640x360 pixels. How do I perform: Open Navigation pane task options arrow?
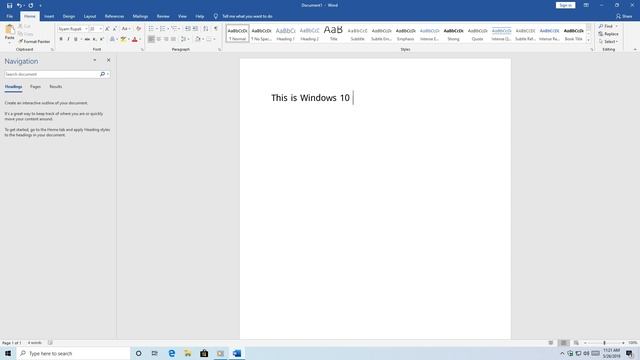point(95,60)
